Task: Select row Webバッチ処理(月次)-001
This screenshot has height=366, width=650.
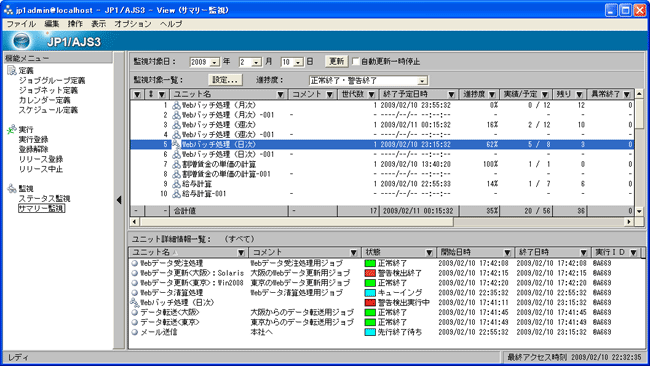Action: pyautogui.click(x=382, y=115)
